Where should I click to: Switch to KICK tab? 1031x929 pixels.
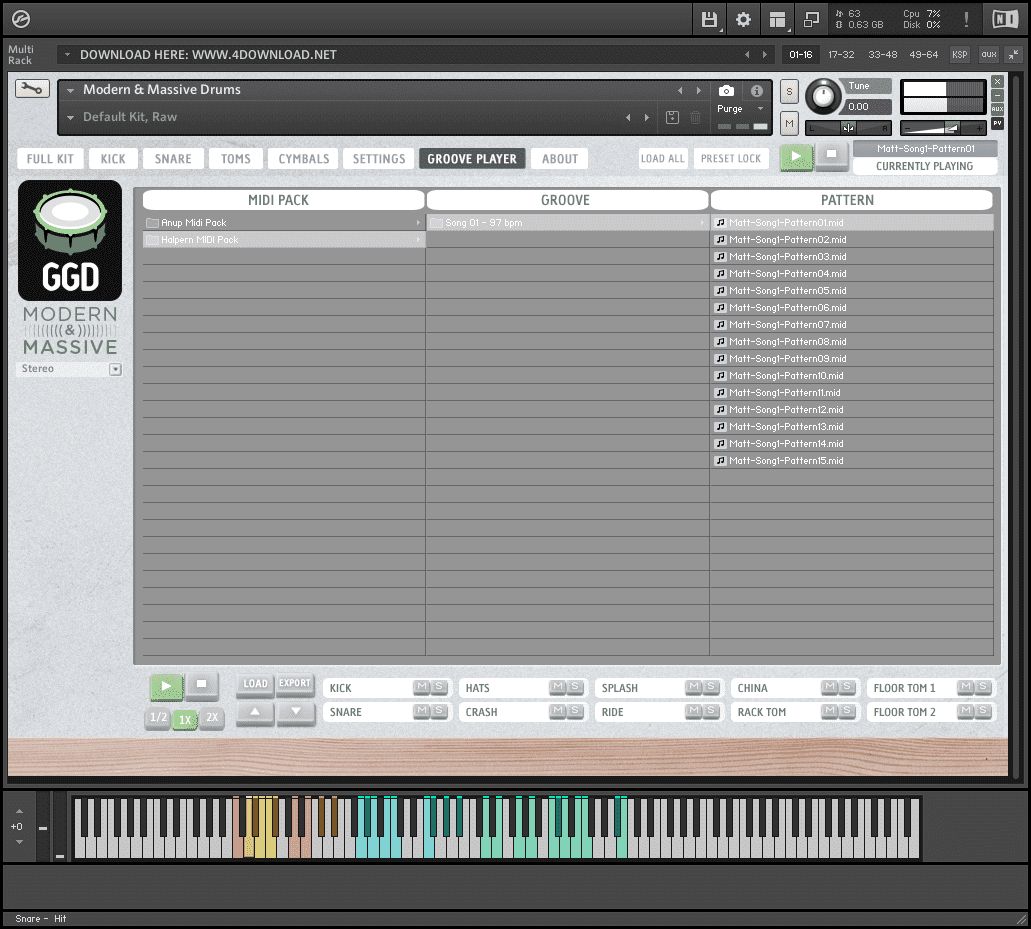pos(113,159)
